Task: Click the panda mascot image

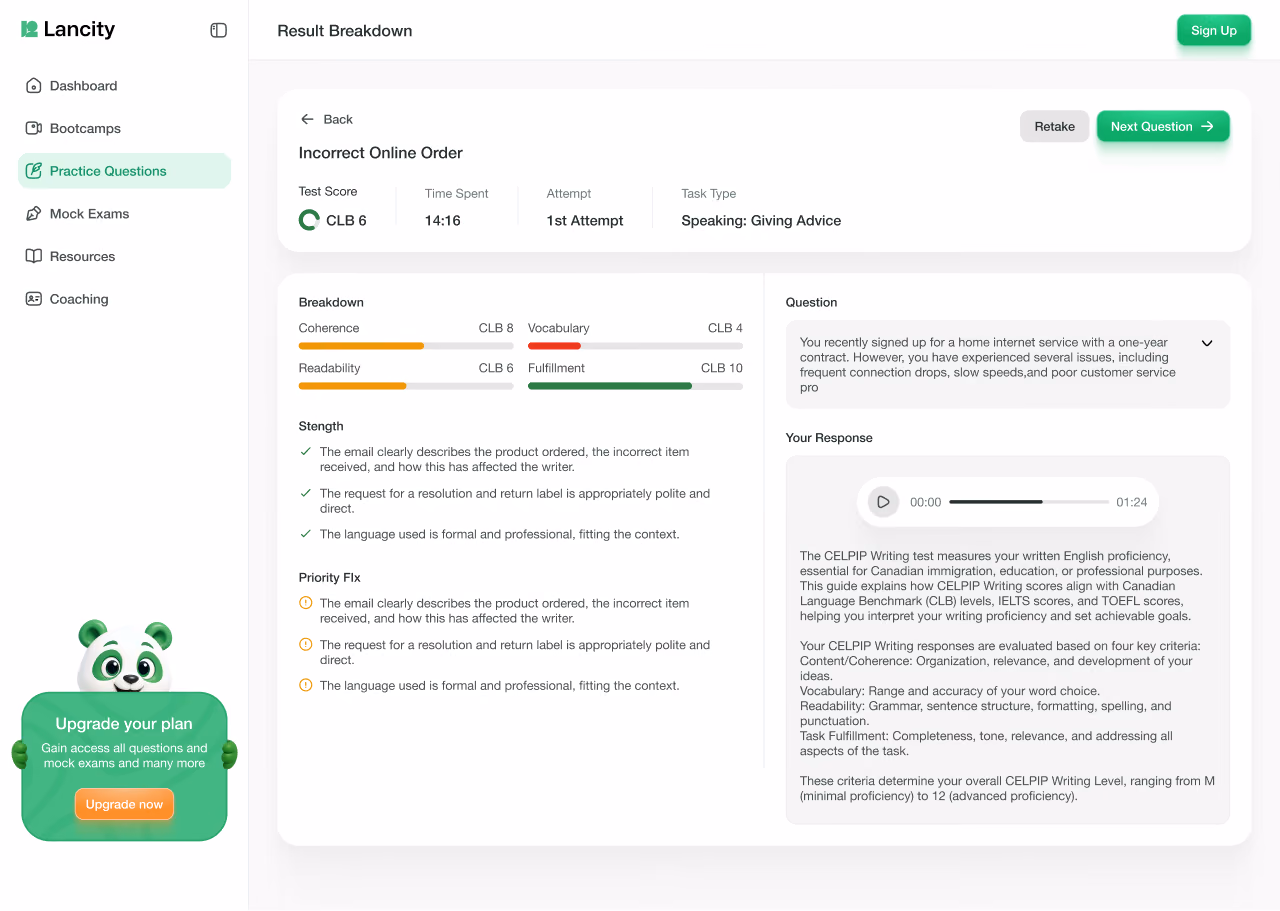Action: click(125, 657)
